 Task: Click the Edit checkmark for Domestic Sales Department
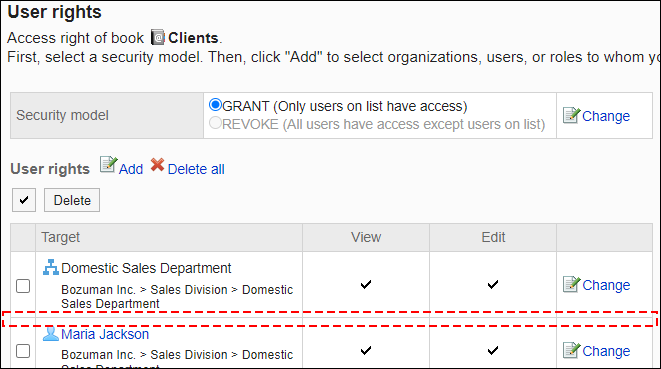click(493, 284)
